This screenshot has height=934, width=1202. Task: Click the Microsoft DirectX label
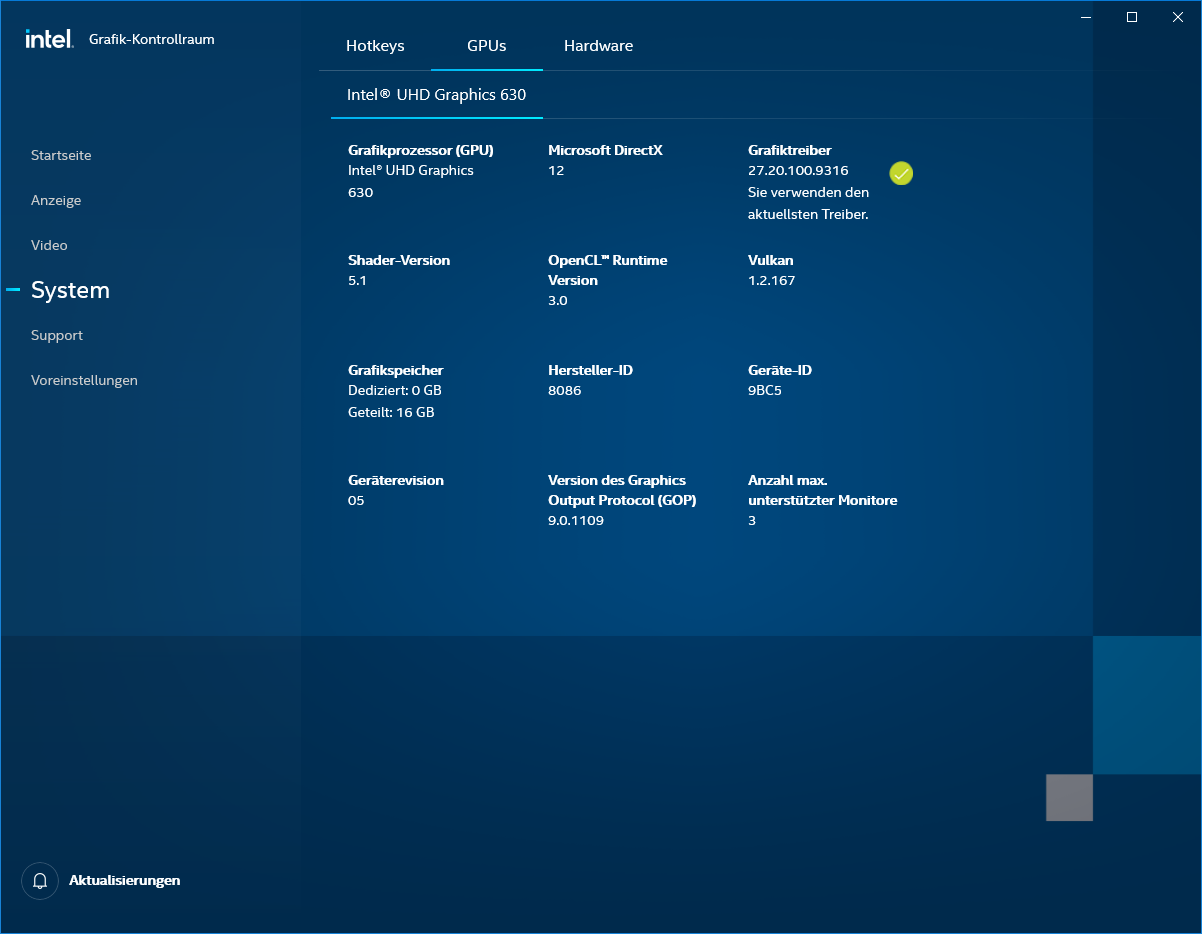[605, 150]
